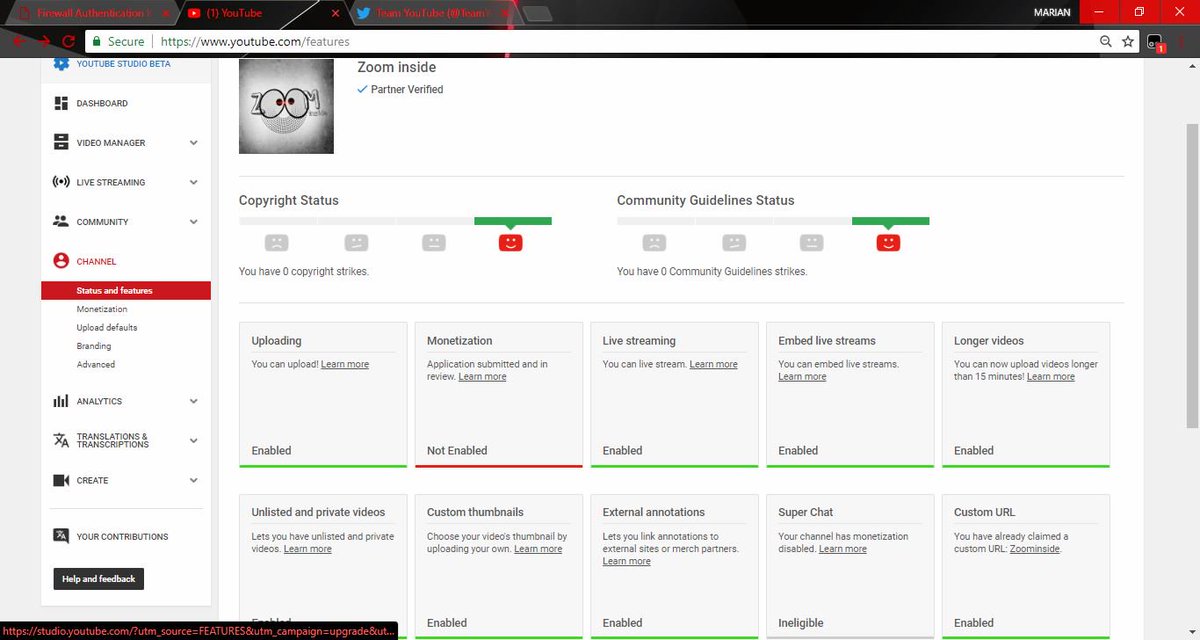Open the Monetization sidebar item
Image resolution: width=1200 pixels, height=640 pixels.
click(102, 309)
